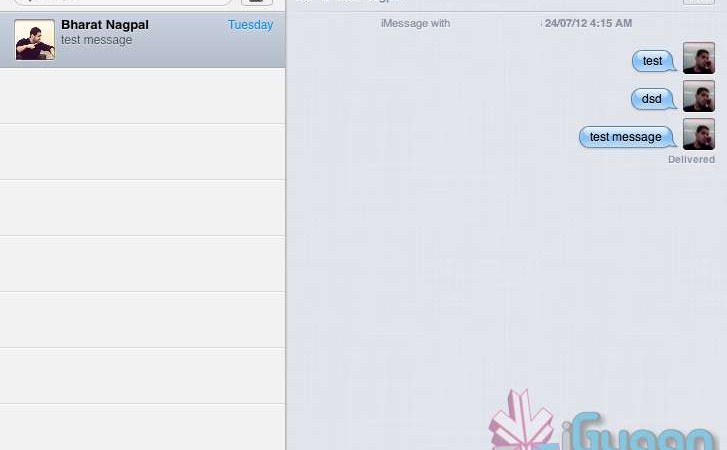The height and width of the screenshot is (450, 727).
Task: Focus the search field above conversations
Action: (120, 2)
